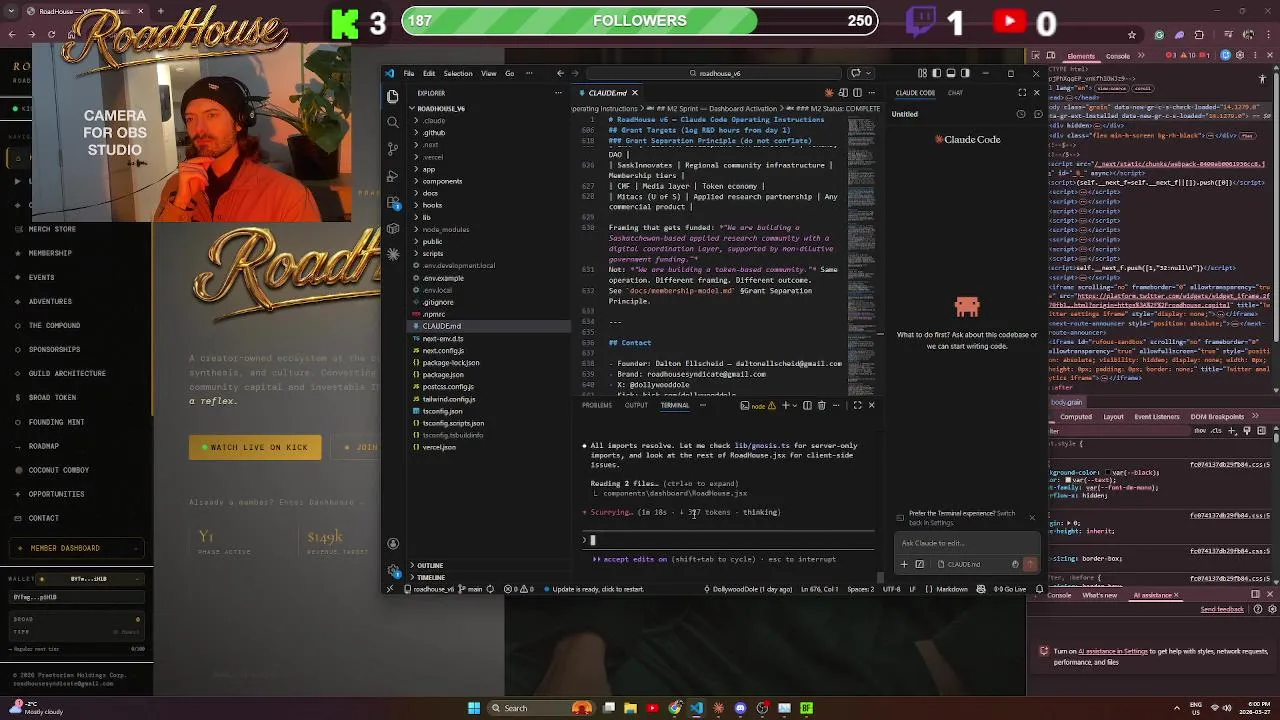Viewport: 1280px width, 720px height.
Task: Kill the terminal with the trash icon
Action: (821, 405)
